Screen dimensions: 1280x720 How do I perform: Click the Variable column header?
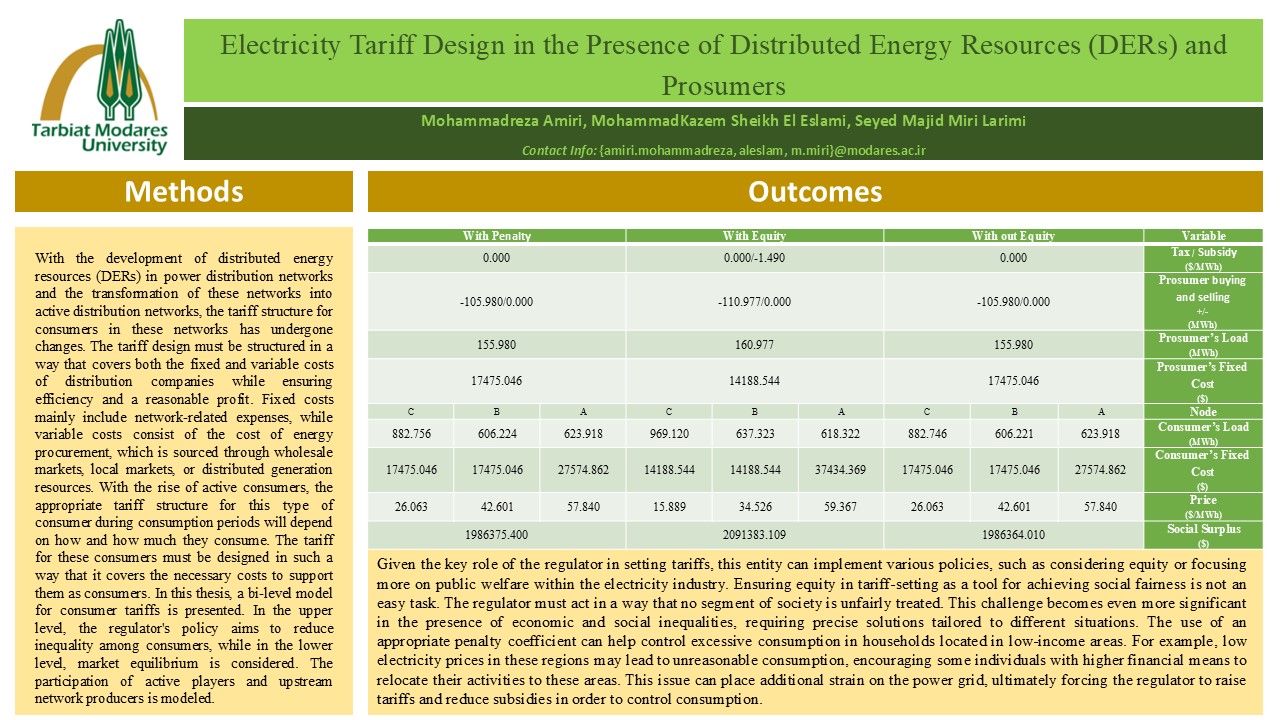coord(1203,236)
